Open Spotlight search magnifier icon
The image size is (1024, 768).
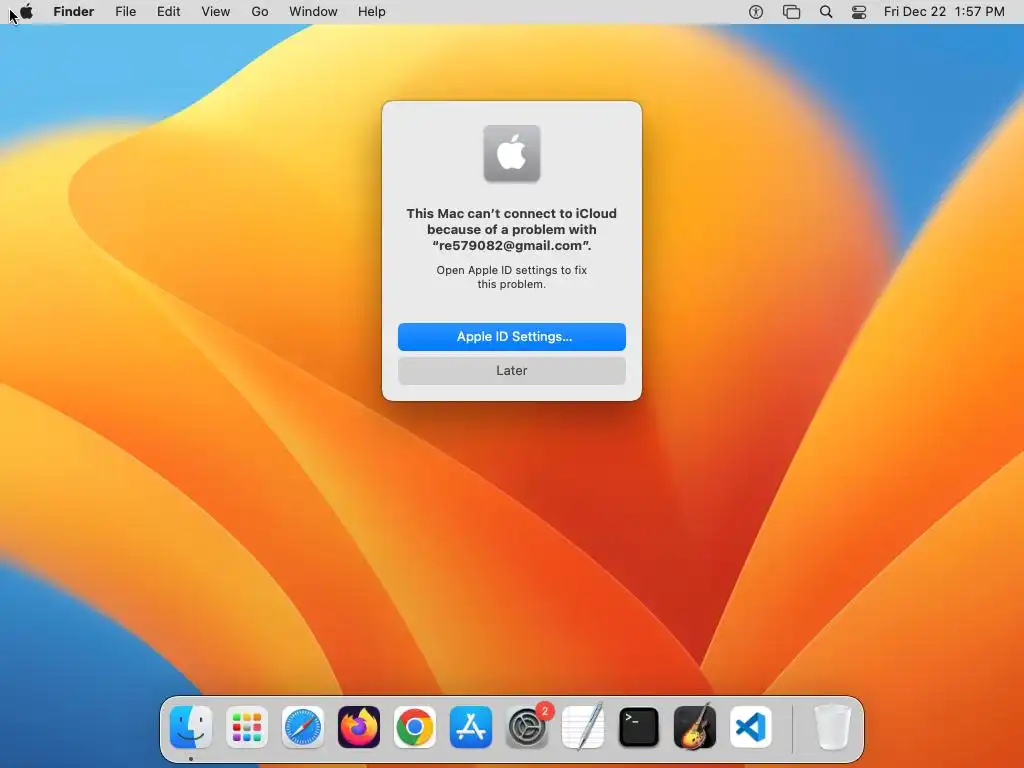click(x=826, y=12)
